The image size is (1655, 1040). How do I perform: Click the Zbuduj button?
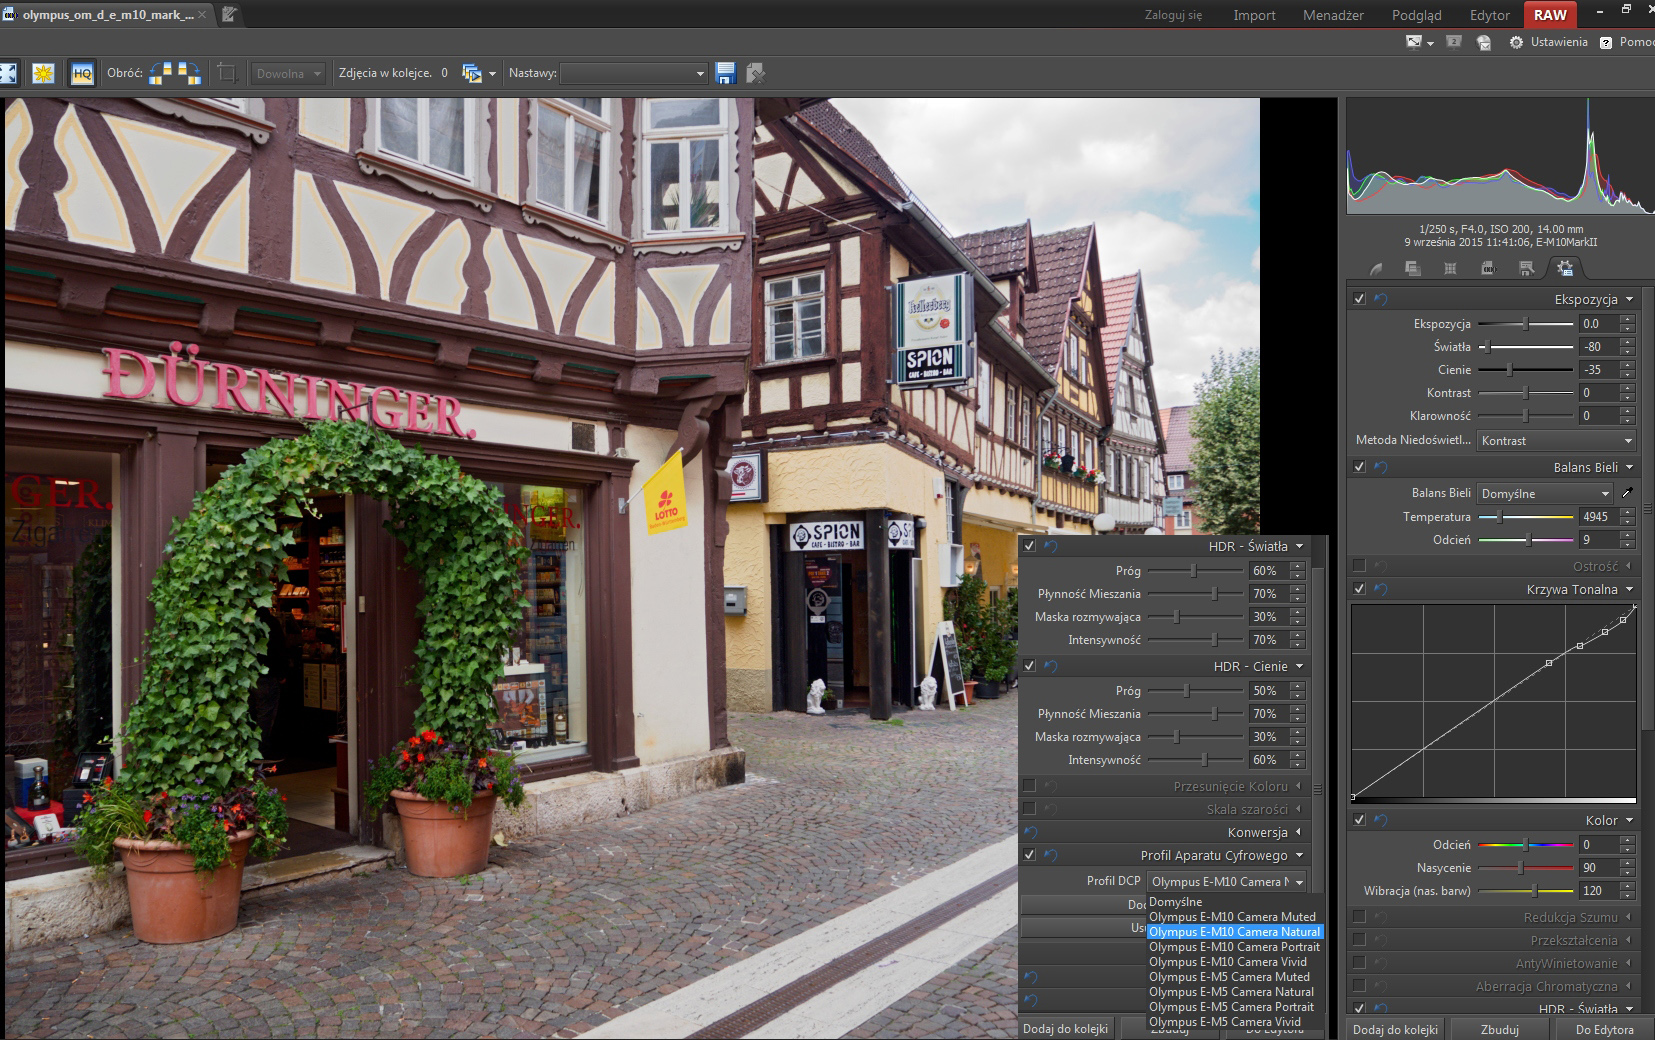click(1499, 1029)
